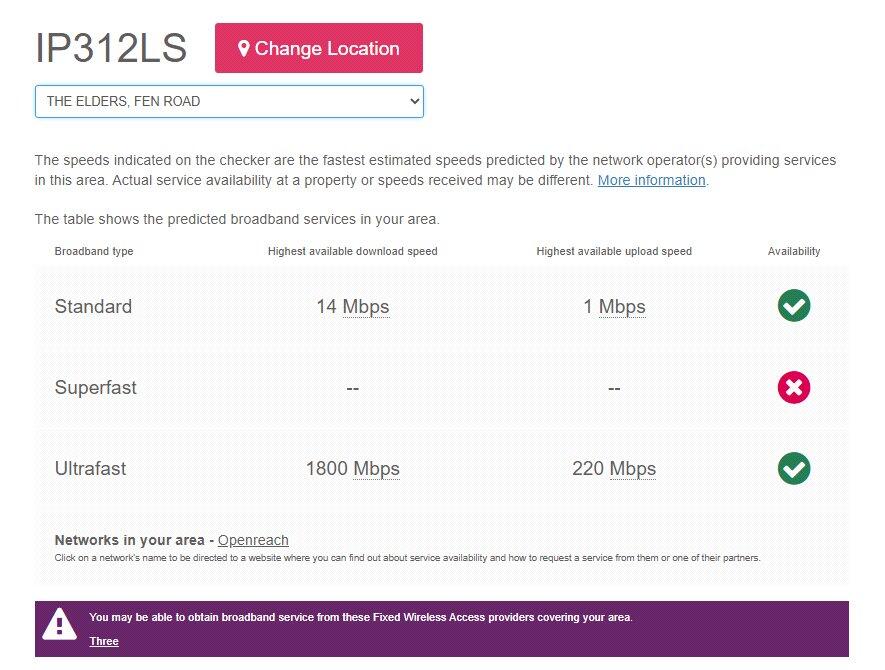This screenshot has height=670, width=885.
Task: Click the map pin icon in Change Location
Action: (243, 48)
